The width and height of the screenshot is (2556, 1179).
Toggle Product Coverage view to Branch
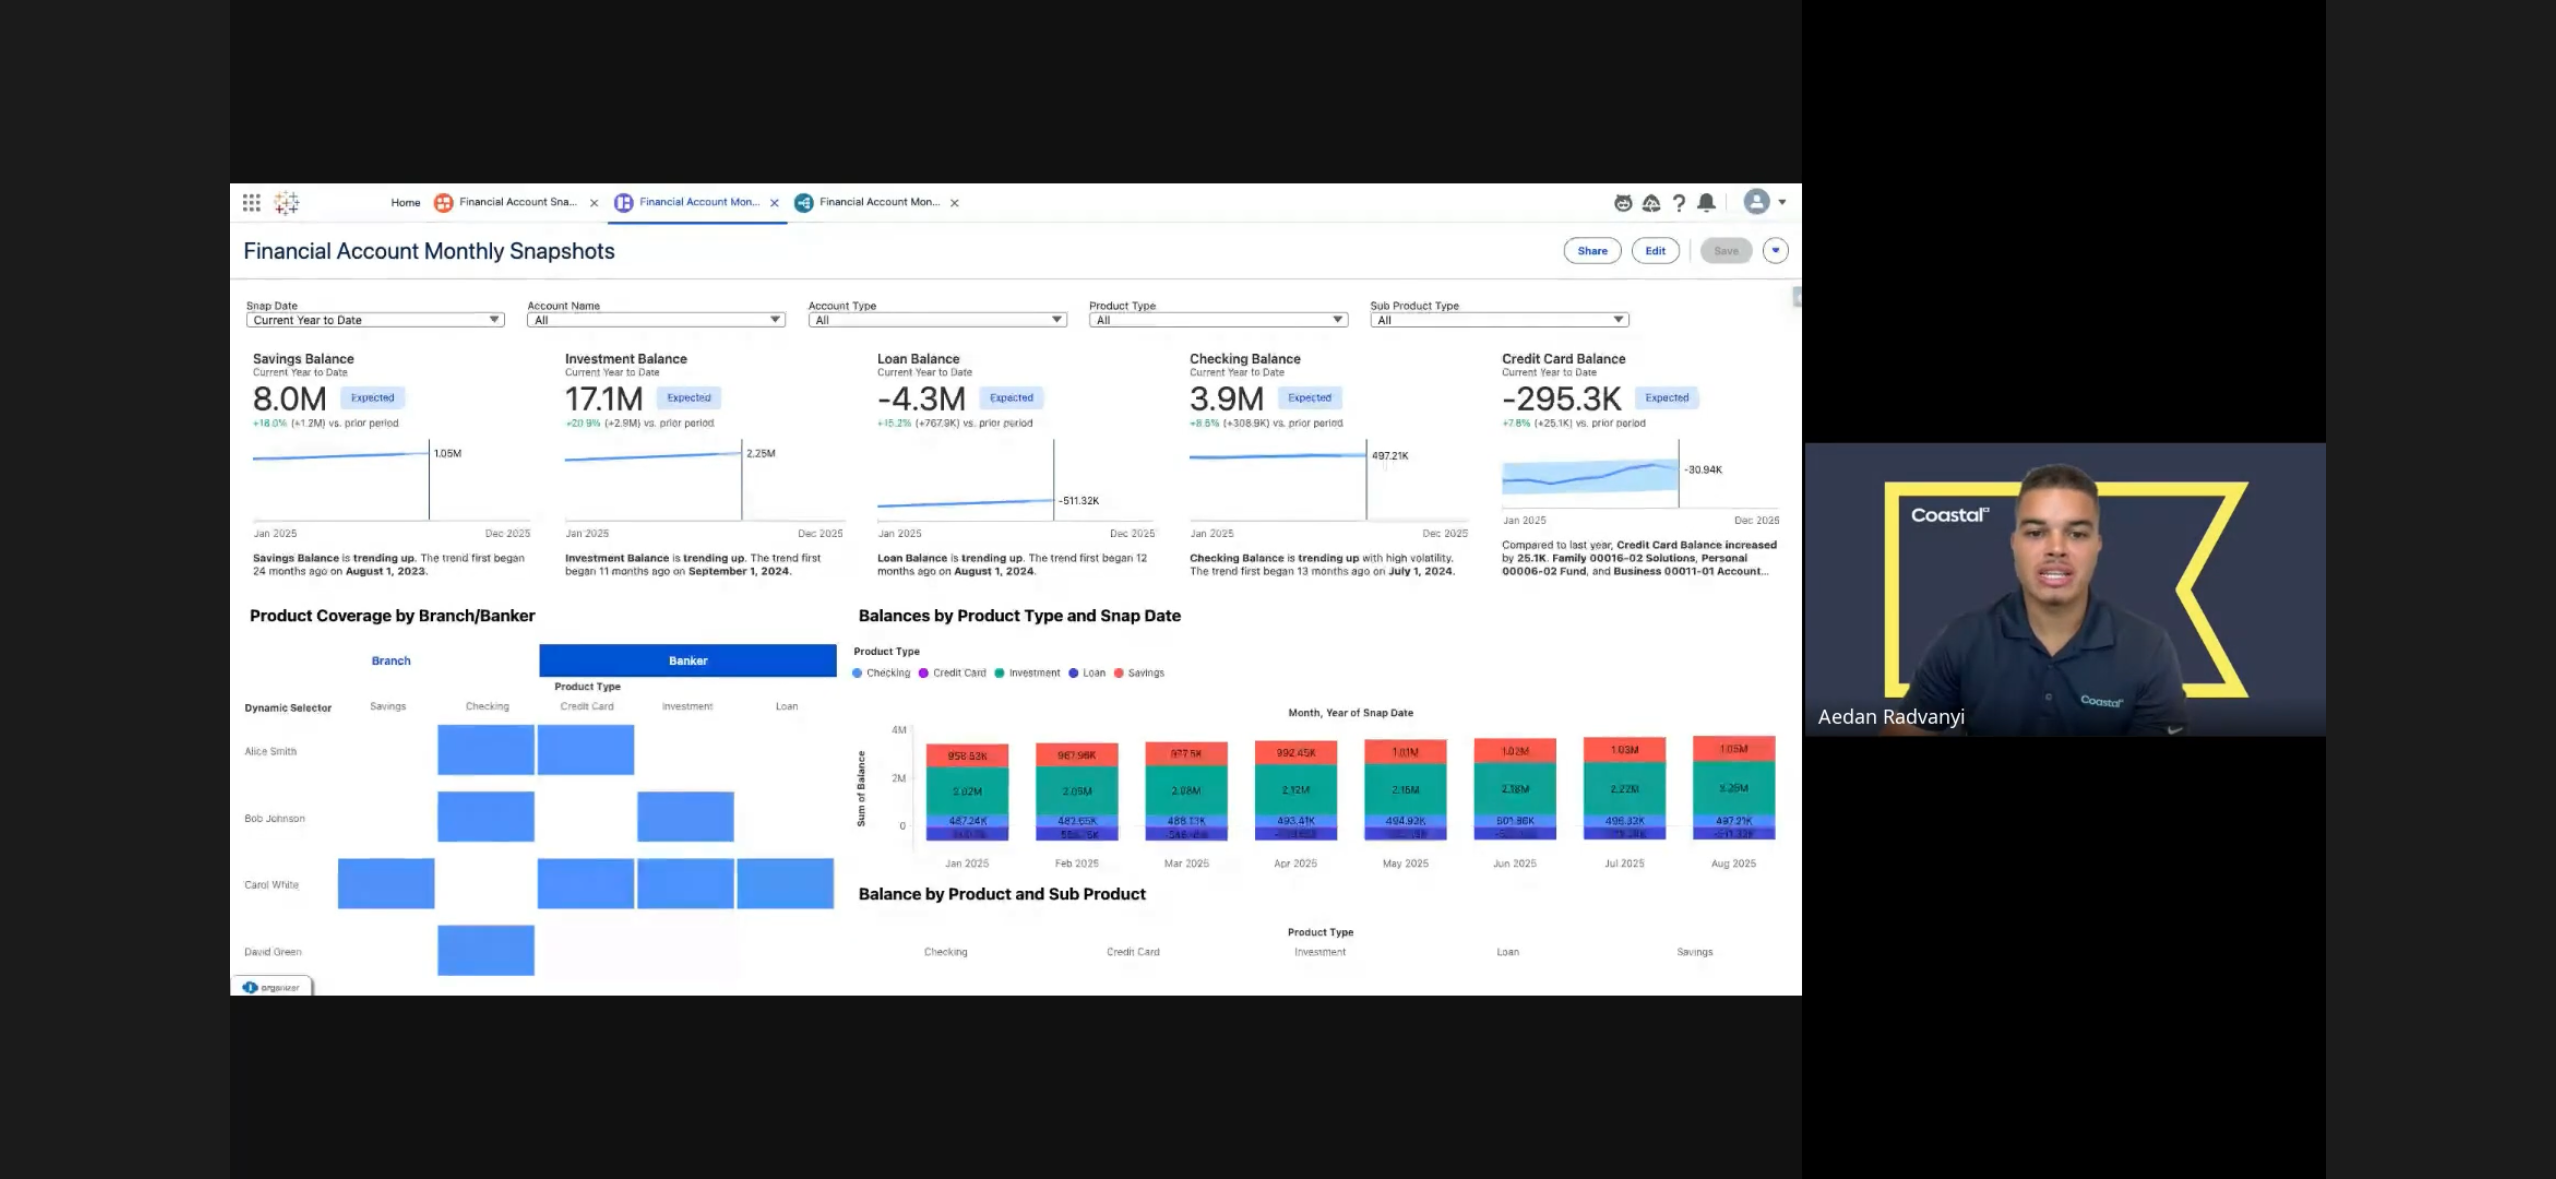coord(391,661)
